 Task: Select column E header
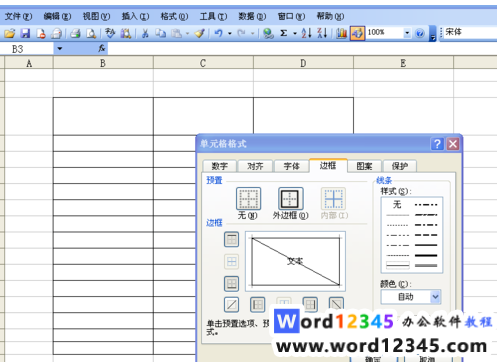pos(403,63)
